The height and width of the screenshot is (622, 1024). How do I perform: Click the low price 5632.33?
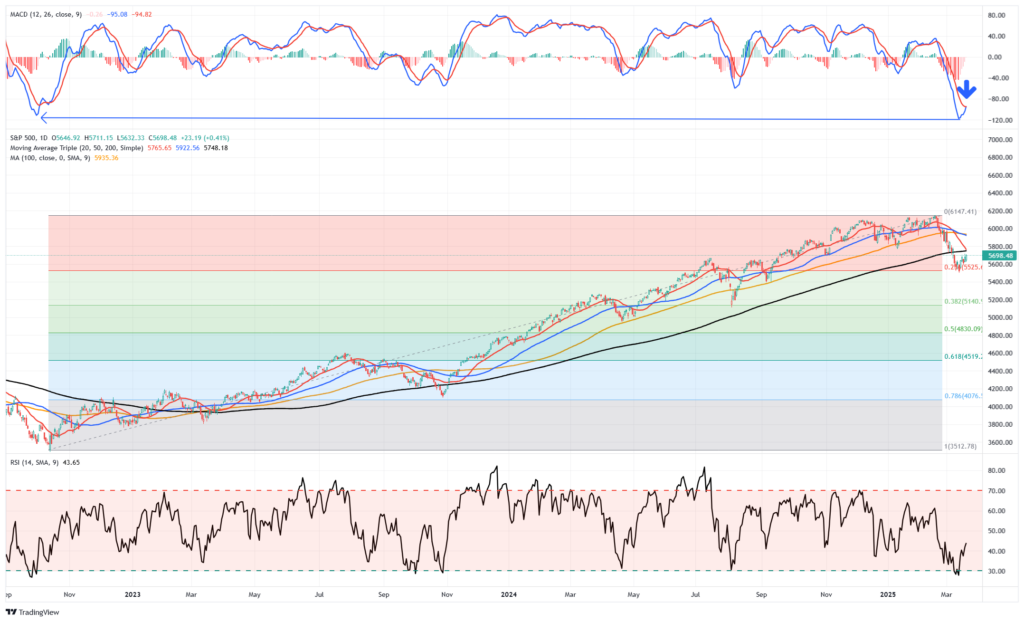(x=131, y=138)
